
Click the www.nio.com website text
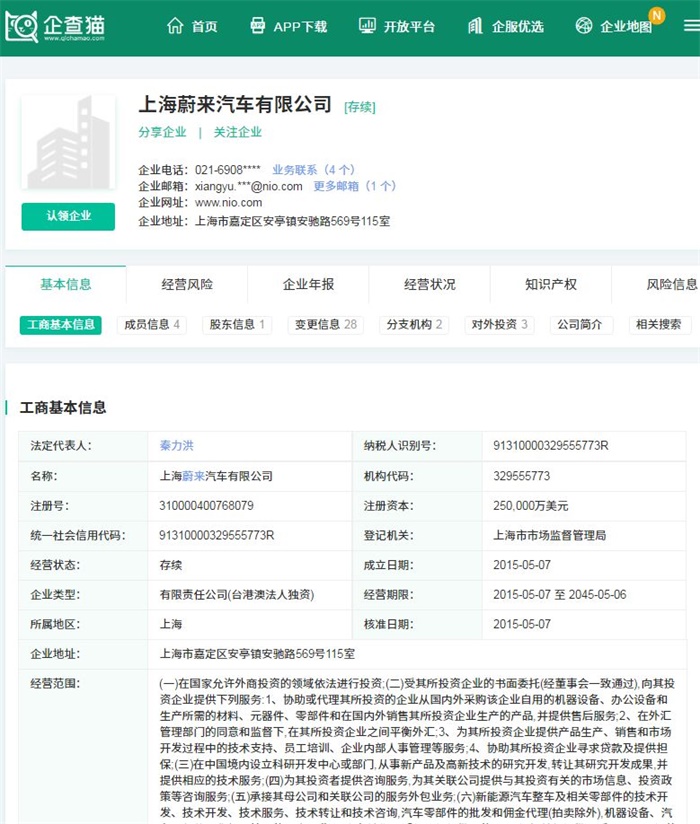229,203
